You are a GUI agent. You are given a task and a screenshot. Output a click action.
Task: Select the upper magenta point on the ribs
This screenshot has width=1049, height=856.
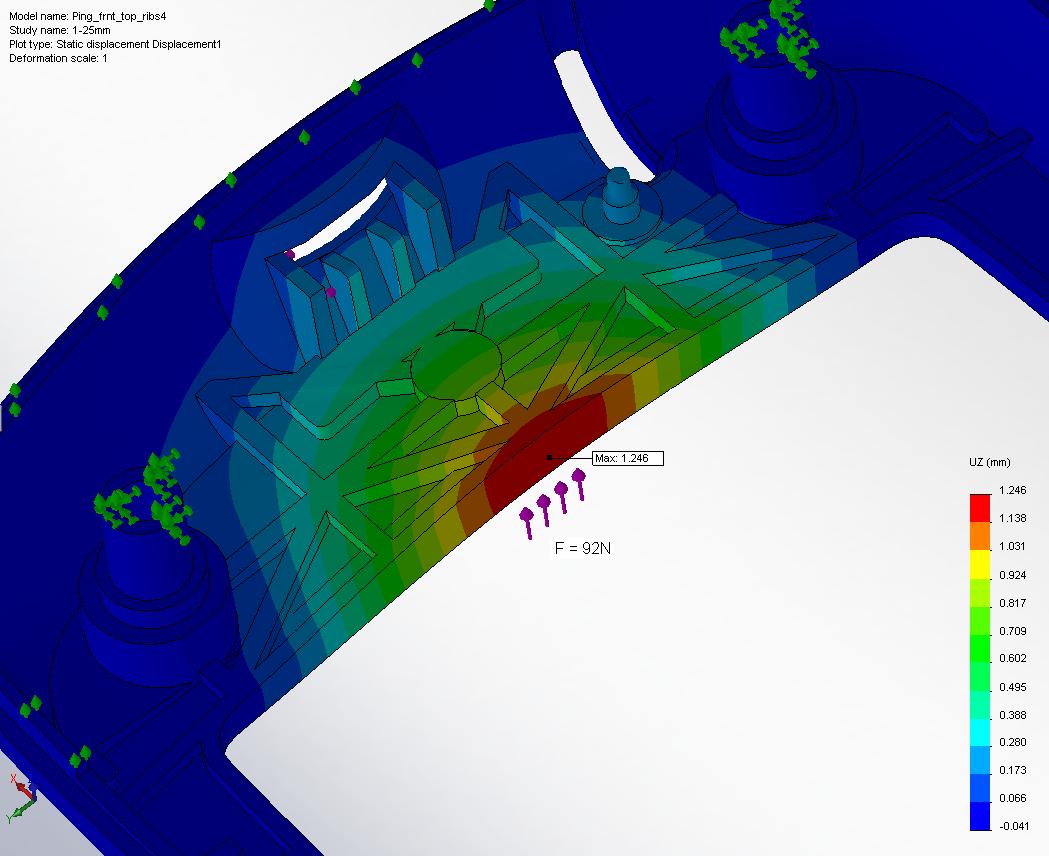click(290, 254)
